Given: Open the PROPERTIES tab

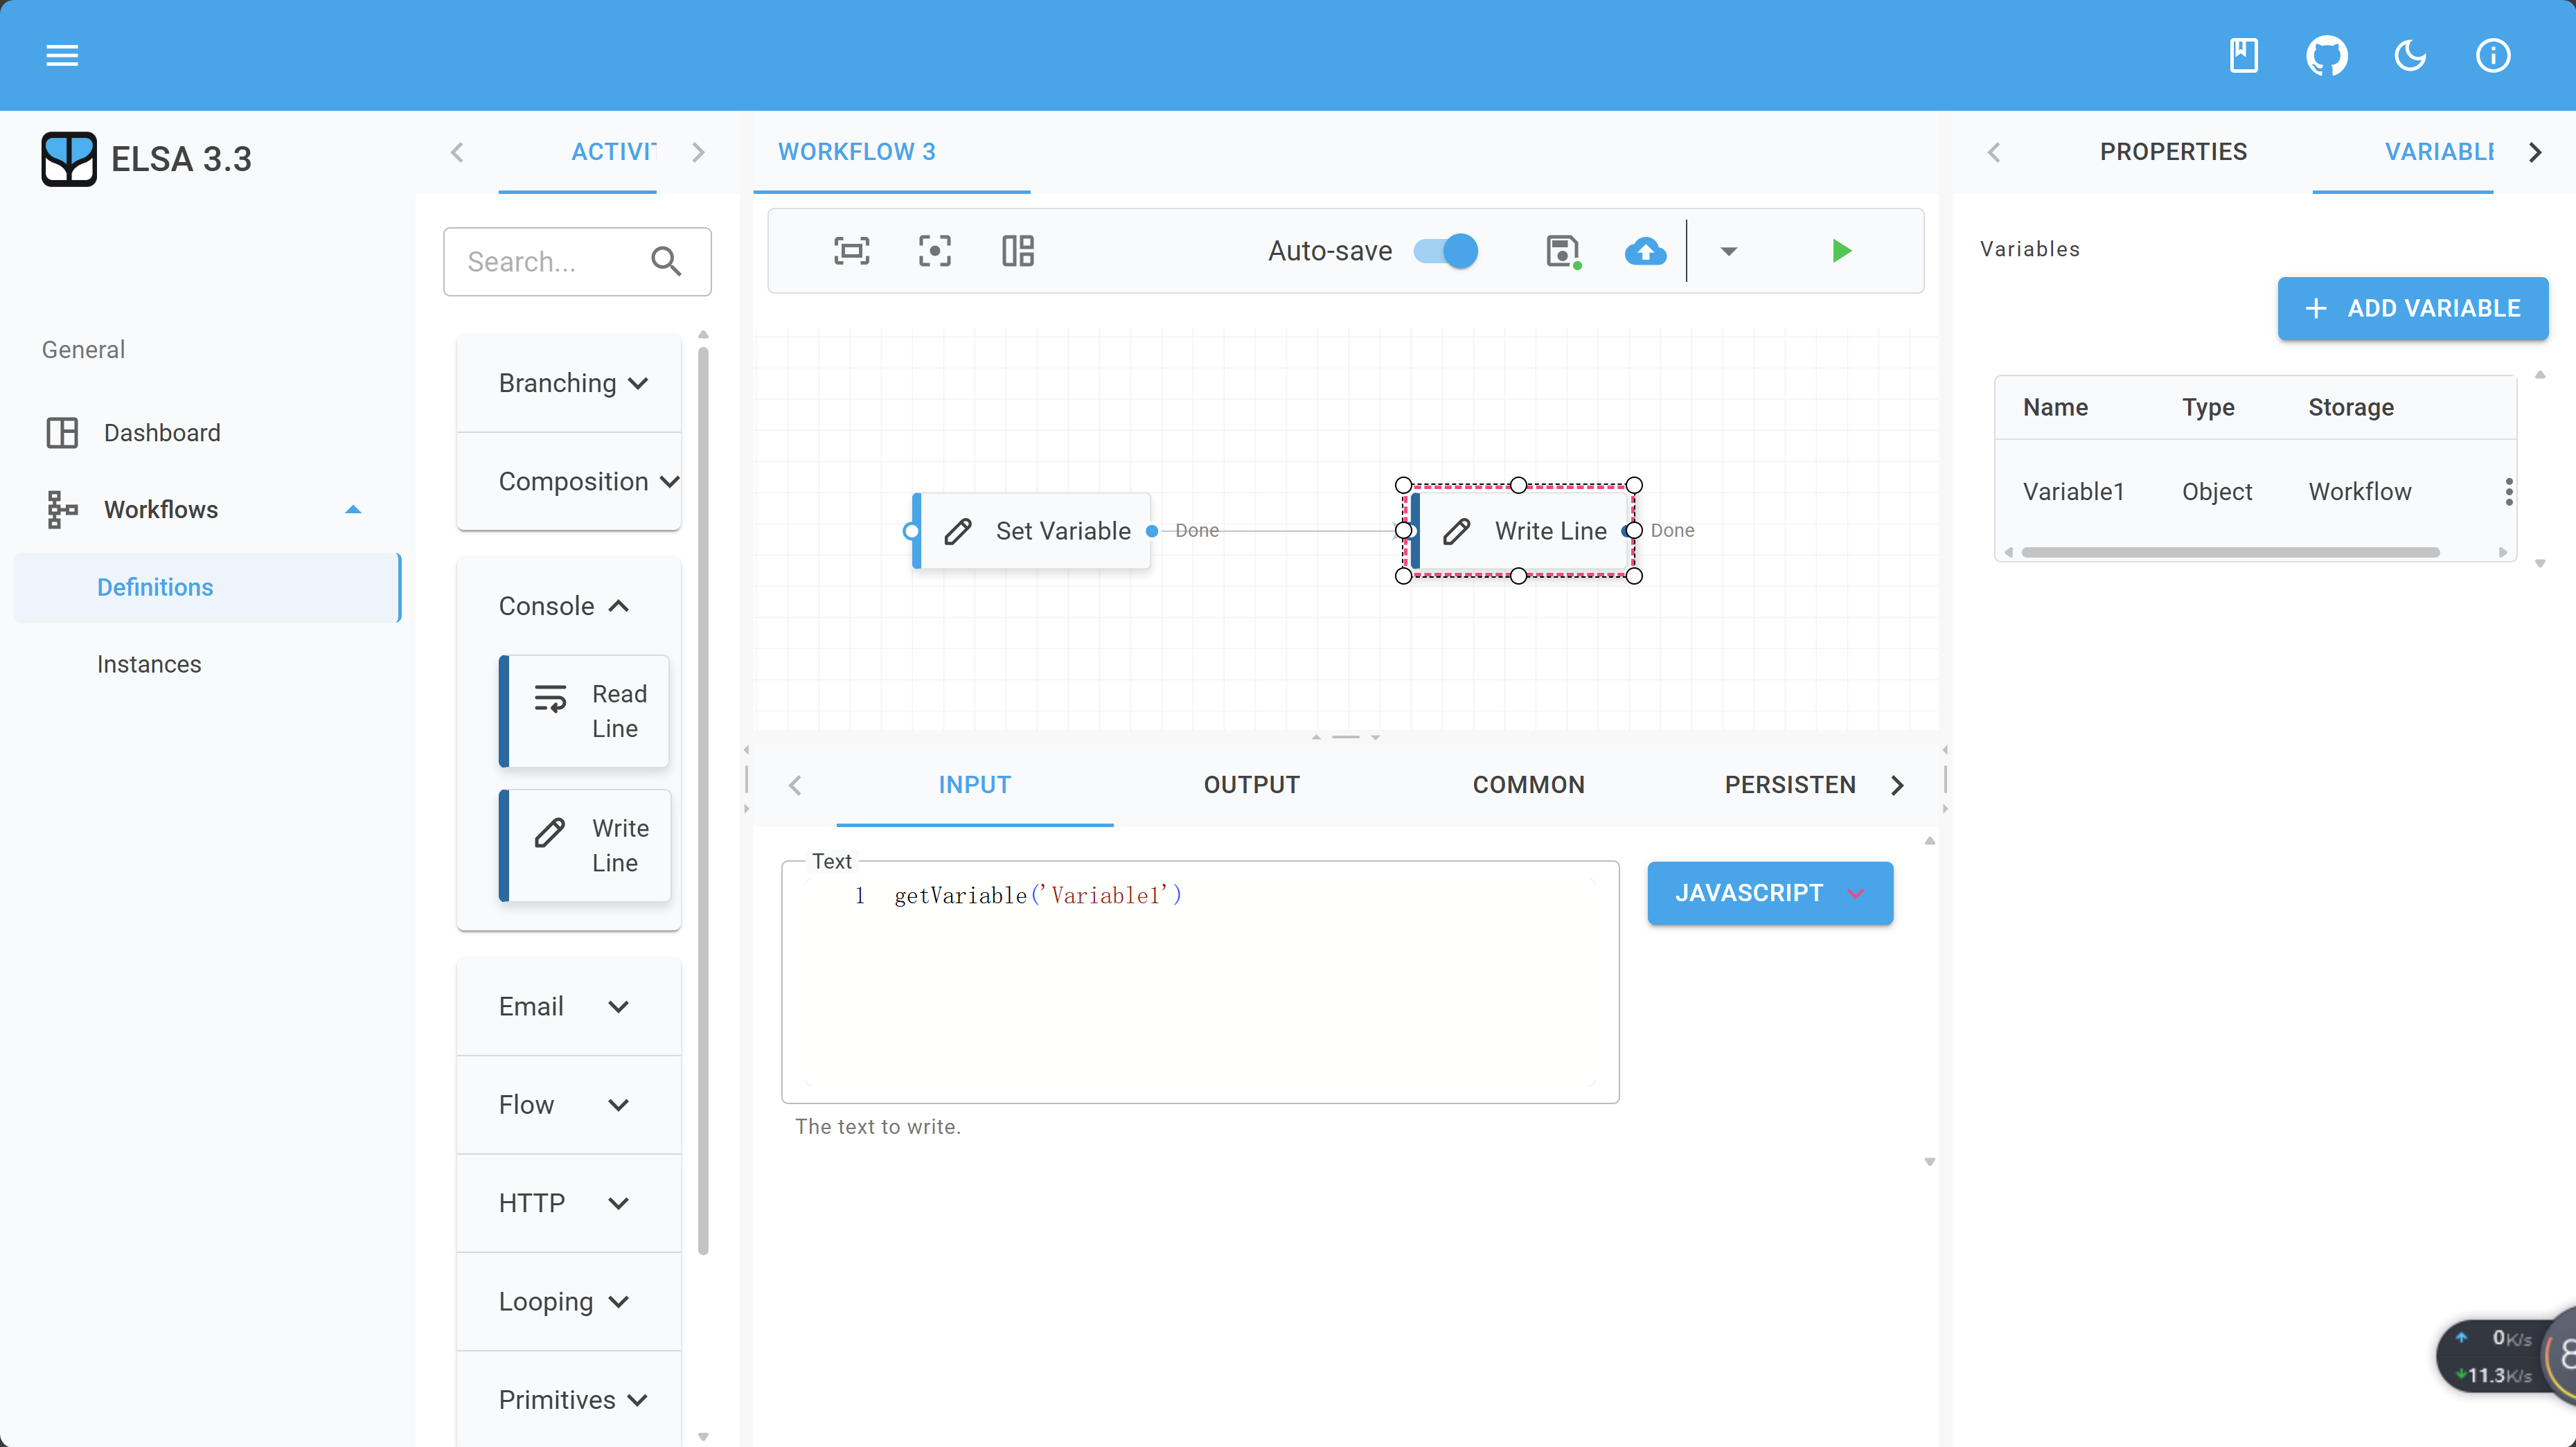Looking at the screenshot, I should pyautogui.click(x=2172, y=152).
